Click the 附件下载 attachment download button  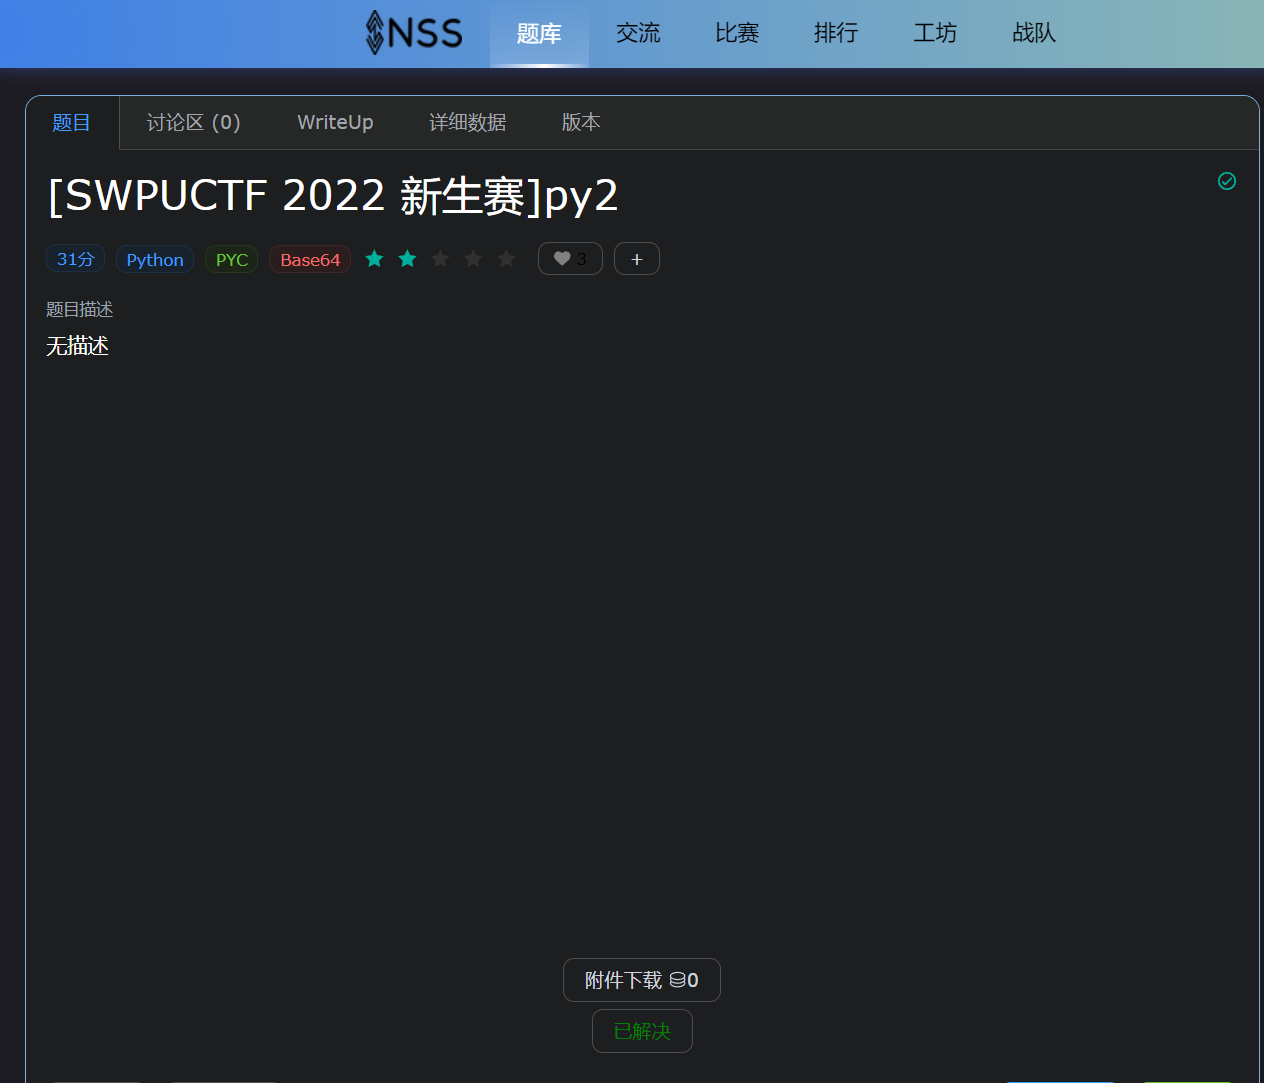(x=642, y=980)
